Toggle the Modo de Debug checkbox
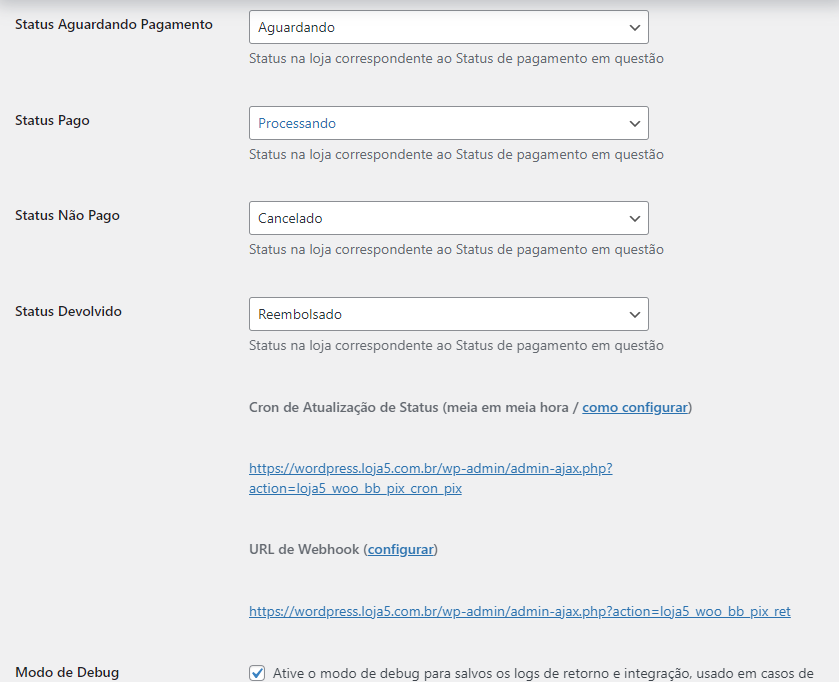Viewport: 839px width, 682px height. (257, 673)
